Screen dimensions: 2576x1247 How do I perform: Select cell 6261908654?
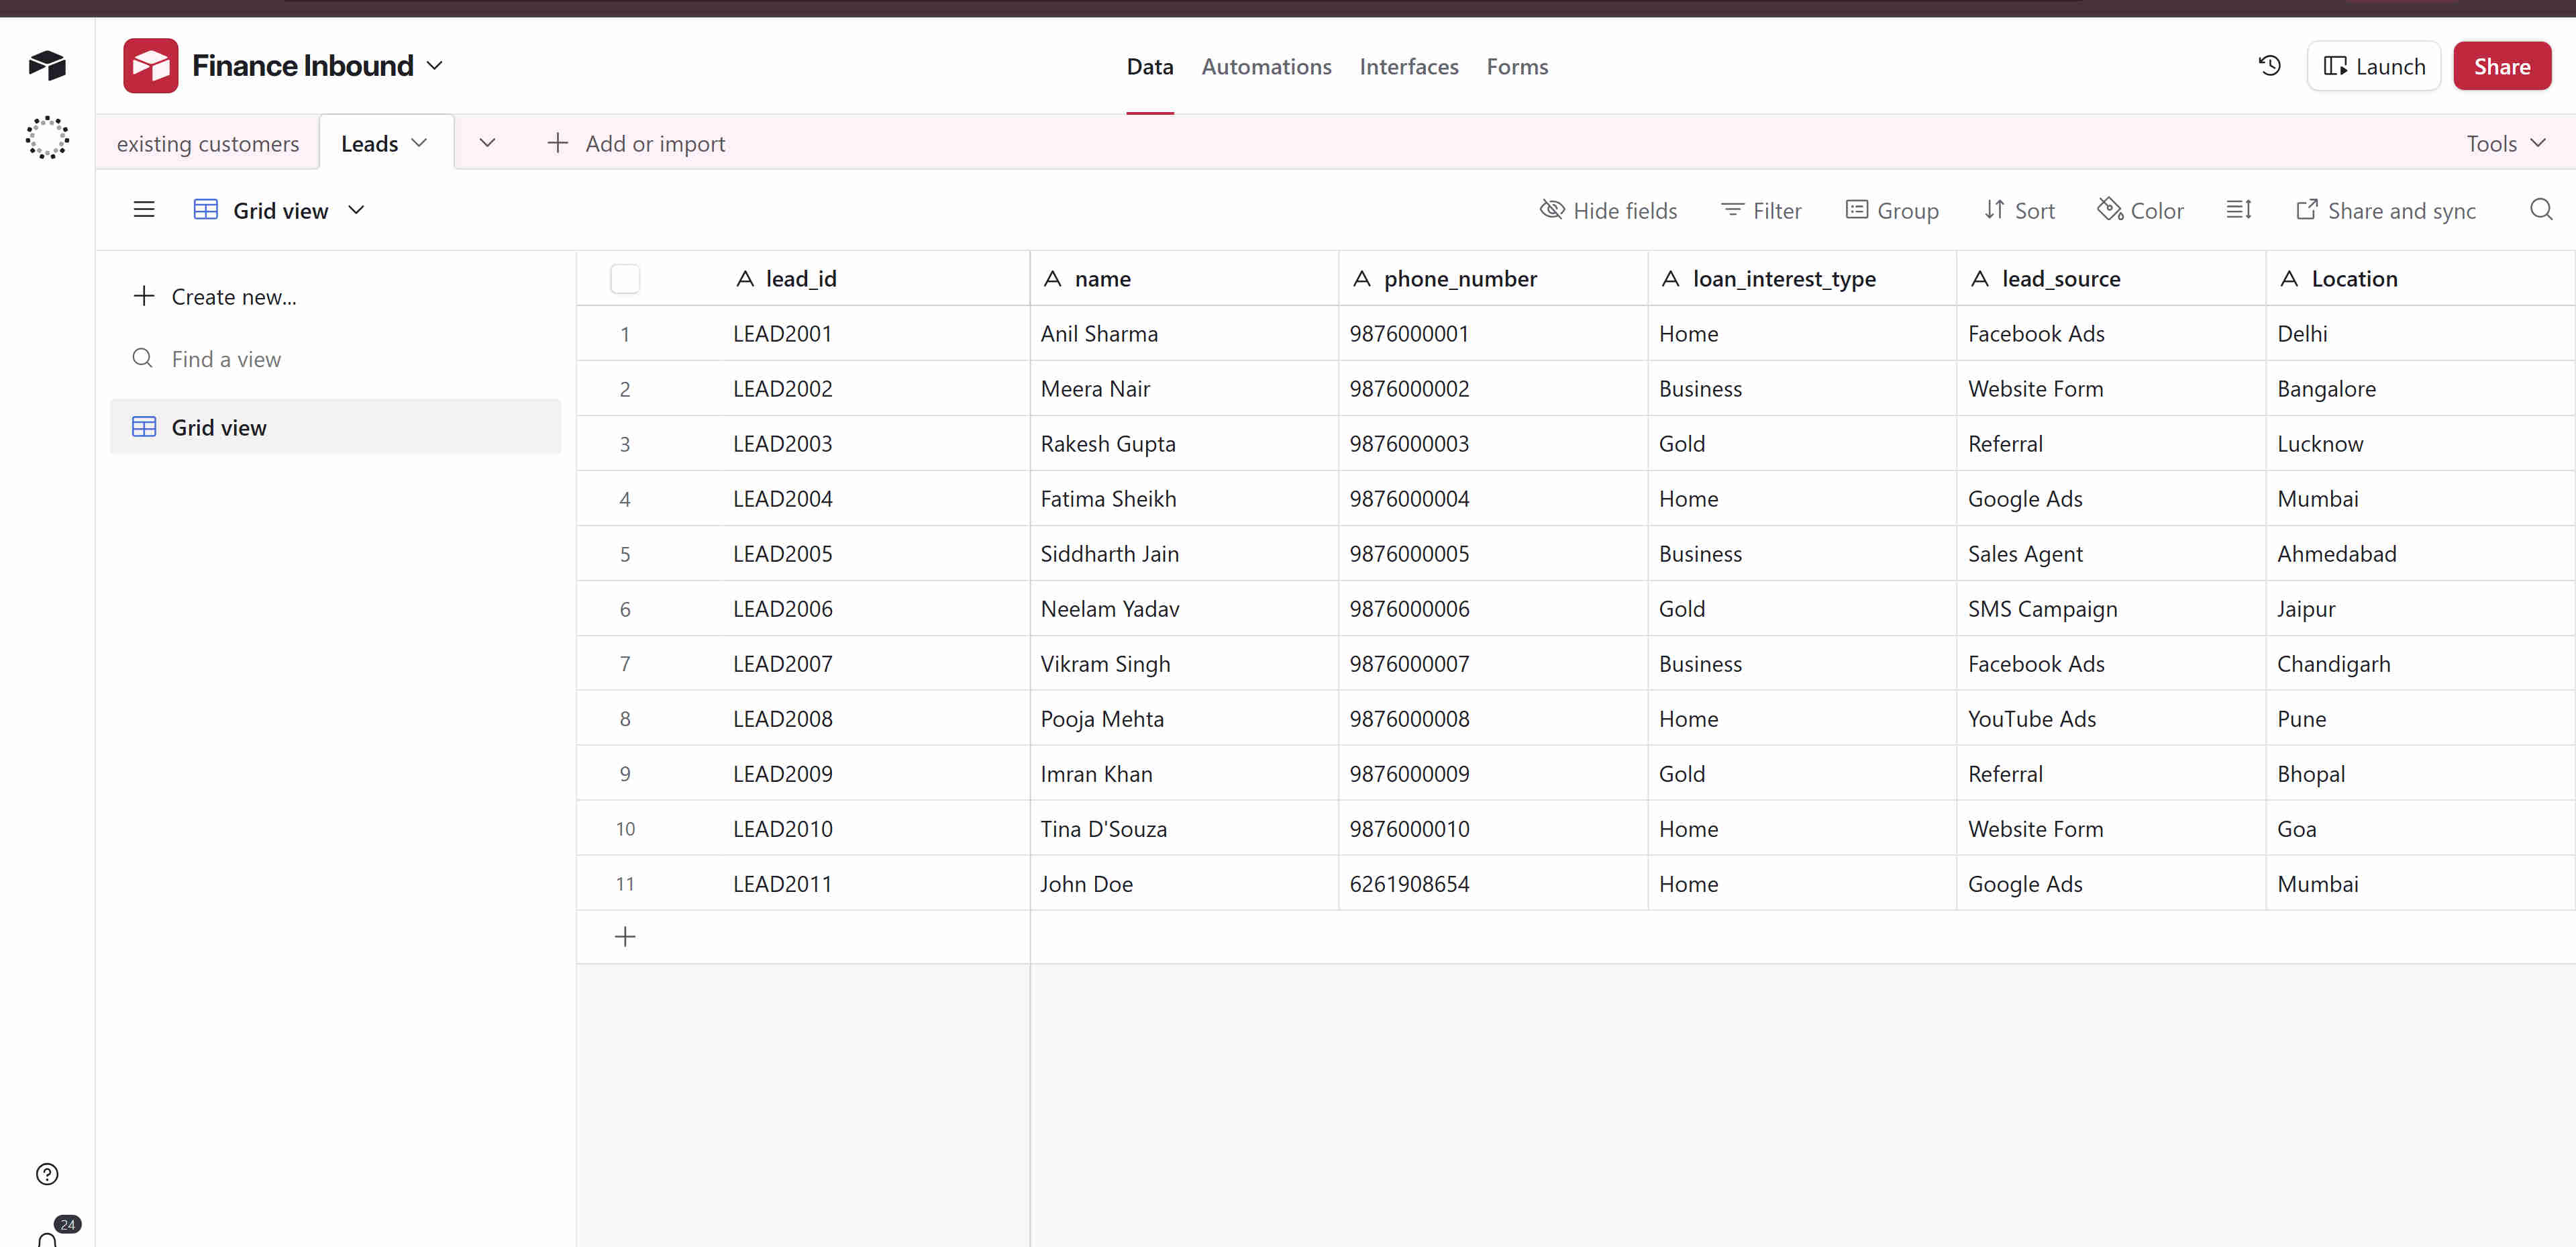click(x=1493, y=883)
